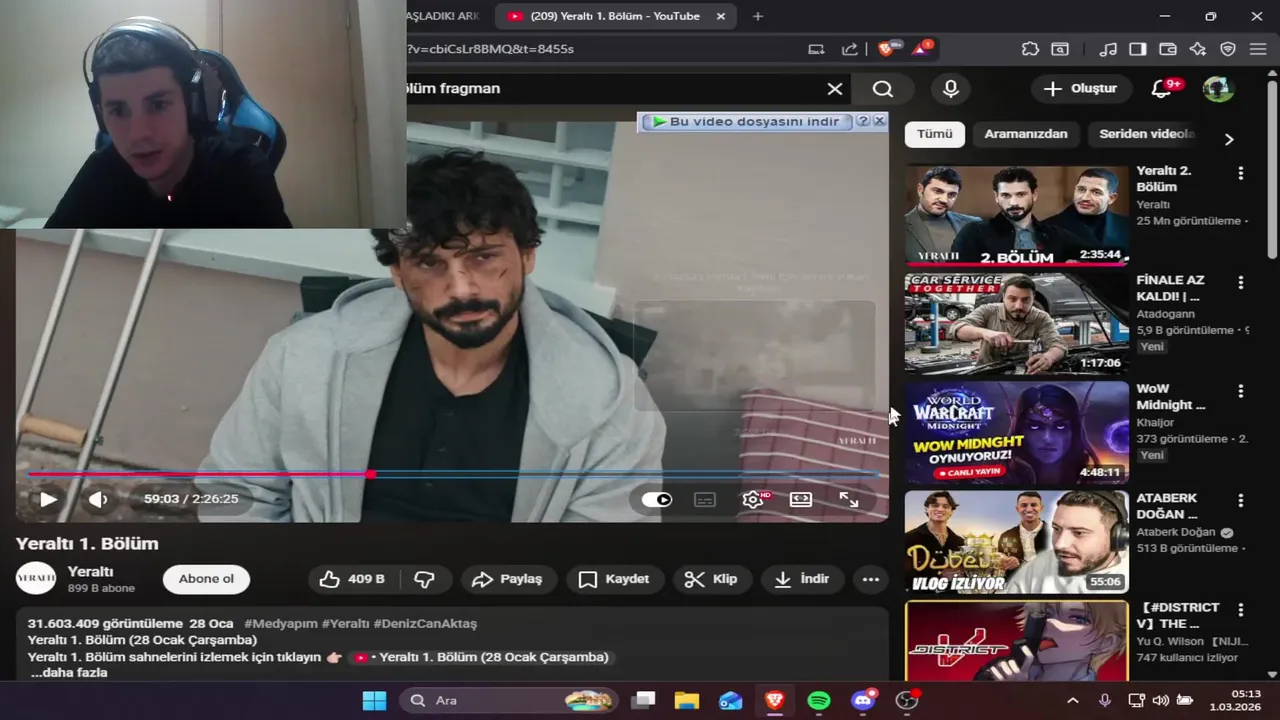This screenshot has width=1280, height=720.
Task: Create a clip with Klip button
Action: point(711,579)
